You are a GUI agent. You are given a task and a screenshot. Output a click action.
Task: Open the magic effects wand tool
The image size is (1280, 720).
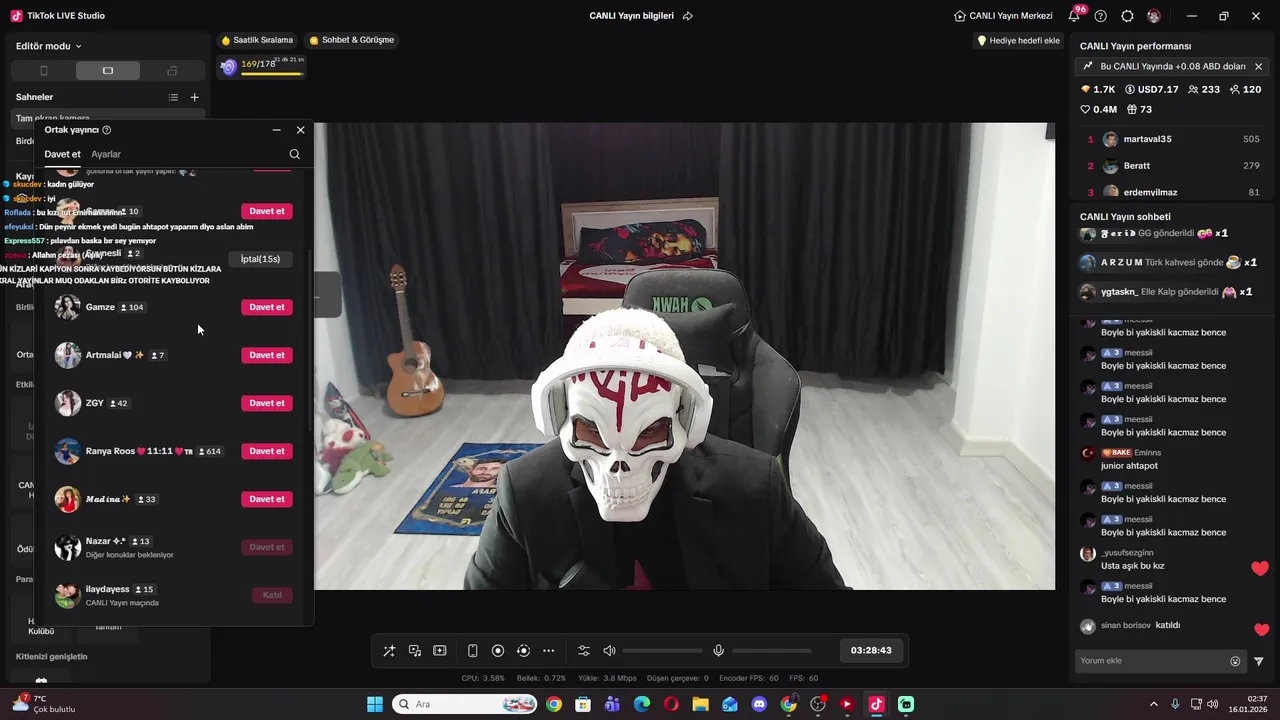point(389,650)
